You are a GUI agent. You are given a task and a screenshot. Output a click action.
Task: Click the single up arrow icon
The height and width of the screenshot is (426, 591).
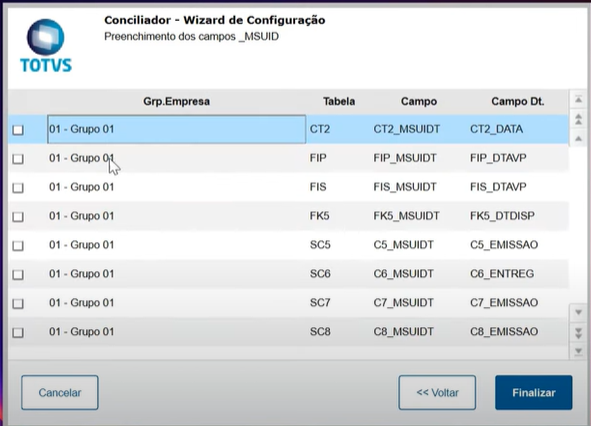pyautogui.click(x=578, y=139)
